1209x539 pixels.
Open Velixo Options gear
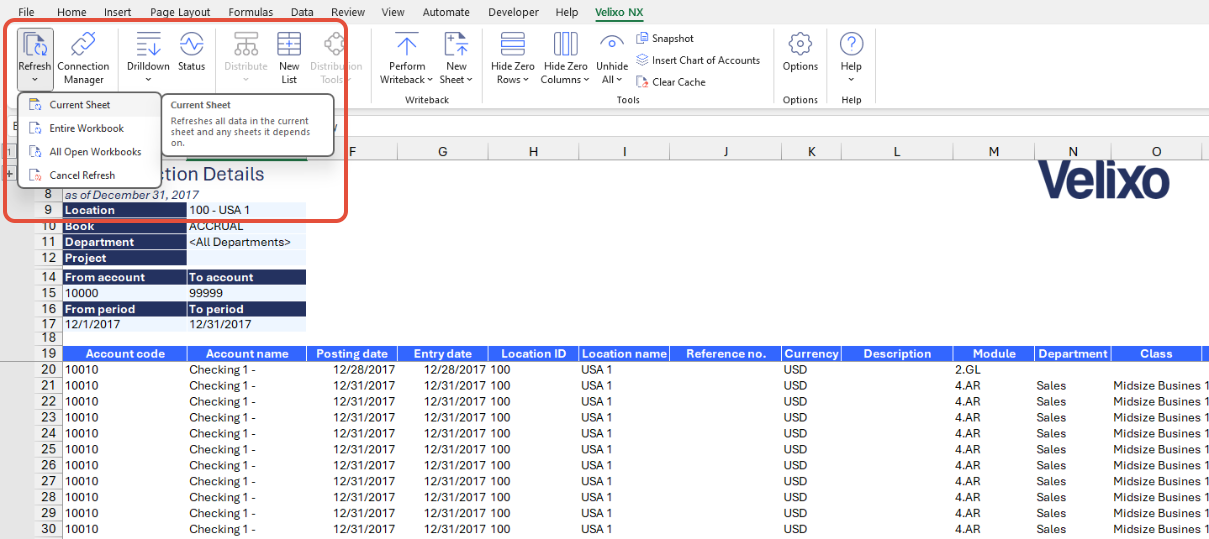click(800, 44)
